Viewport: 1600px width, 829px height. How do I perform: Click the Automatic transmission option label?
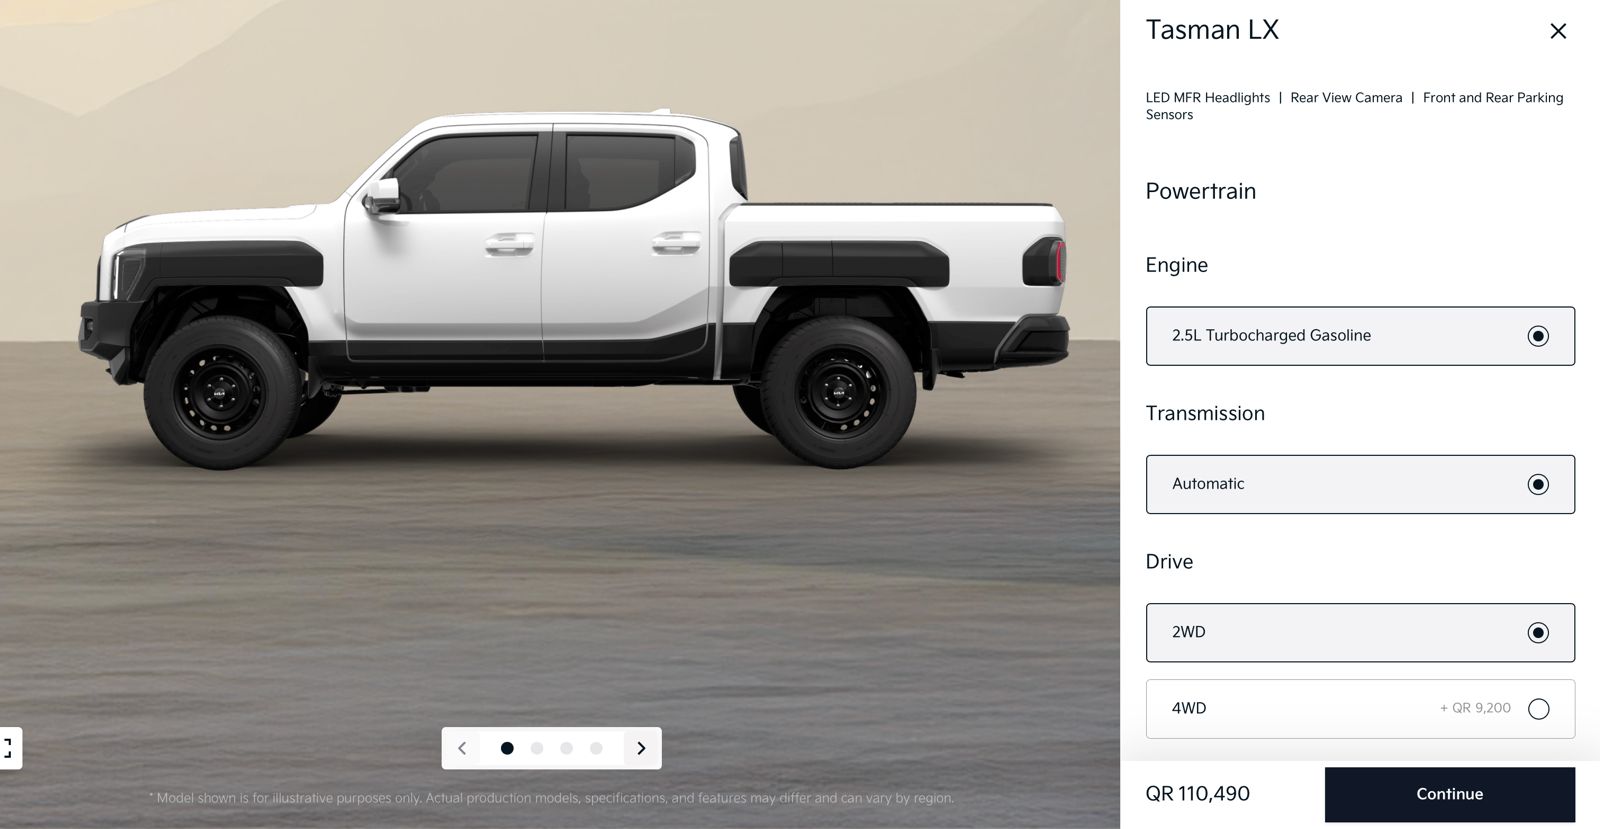pos(1208,483)
